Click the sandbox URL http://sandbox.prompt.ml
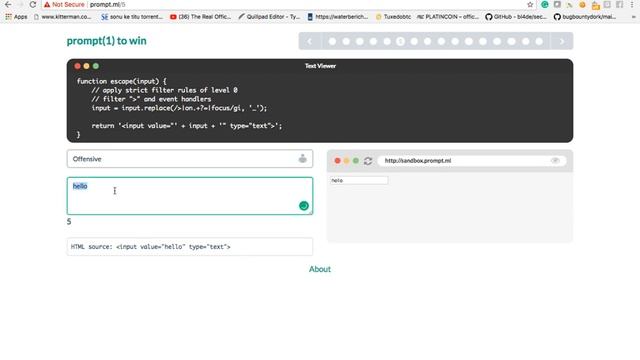Image resolution: width=640 pixels, height=360 pixels. point(418,161)
